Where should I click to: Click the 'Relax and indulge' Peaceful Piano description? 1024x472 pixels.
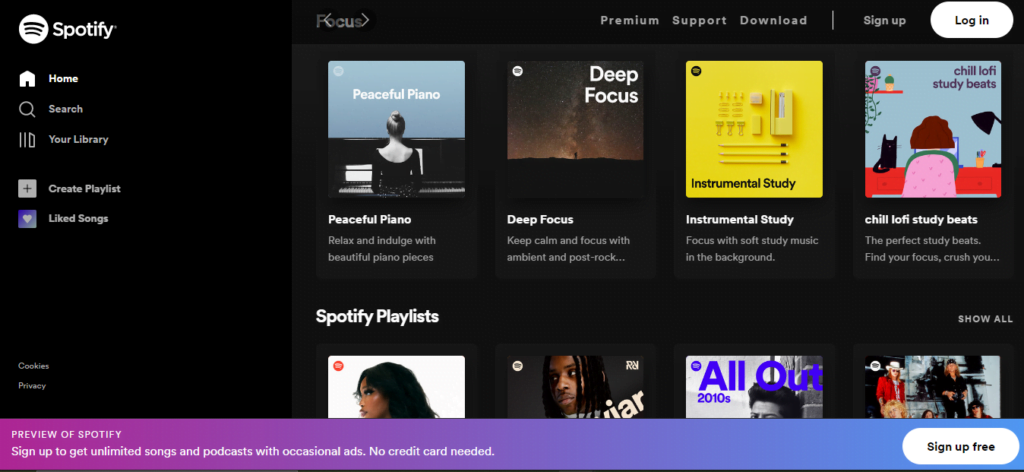[x=382, y=249]
